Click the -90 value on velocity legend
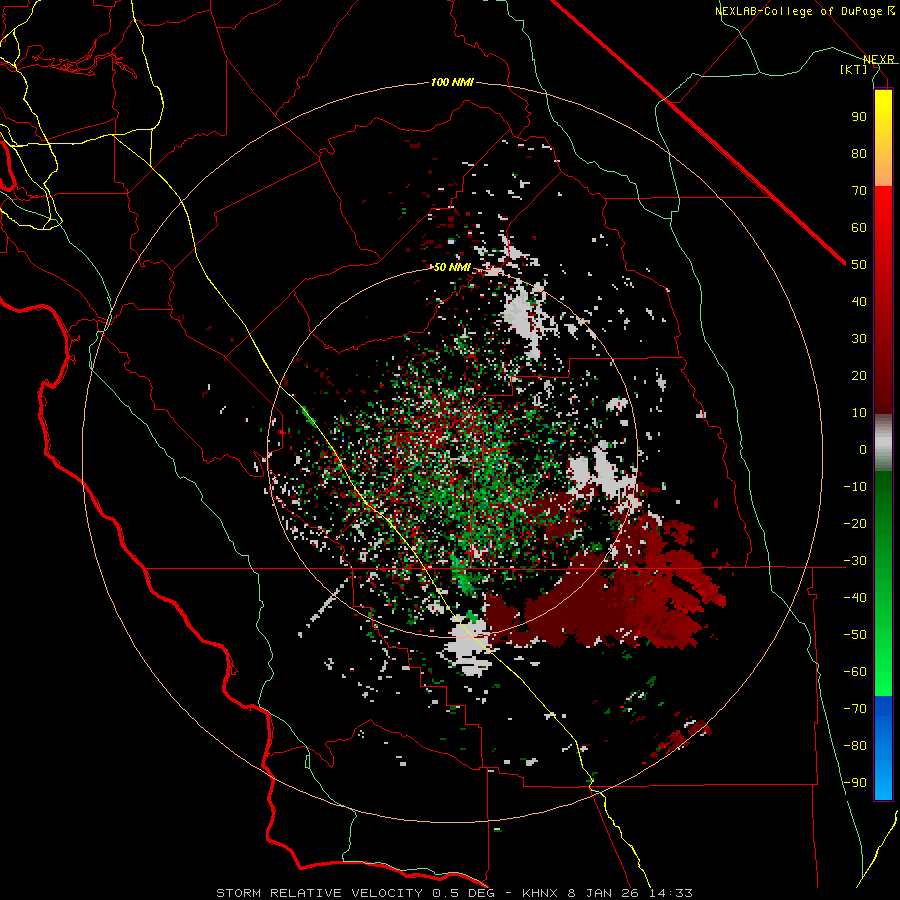This screenshot has height=900, width=900. 855,783
